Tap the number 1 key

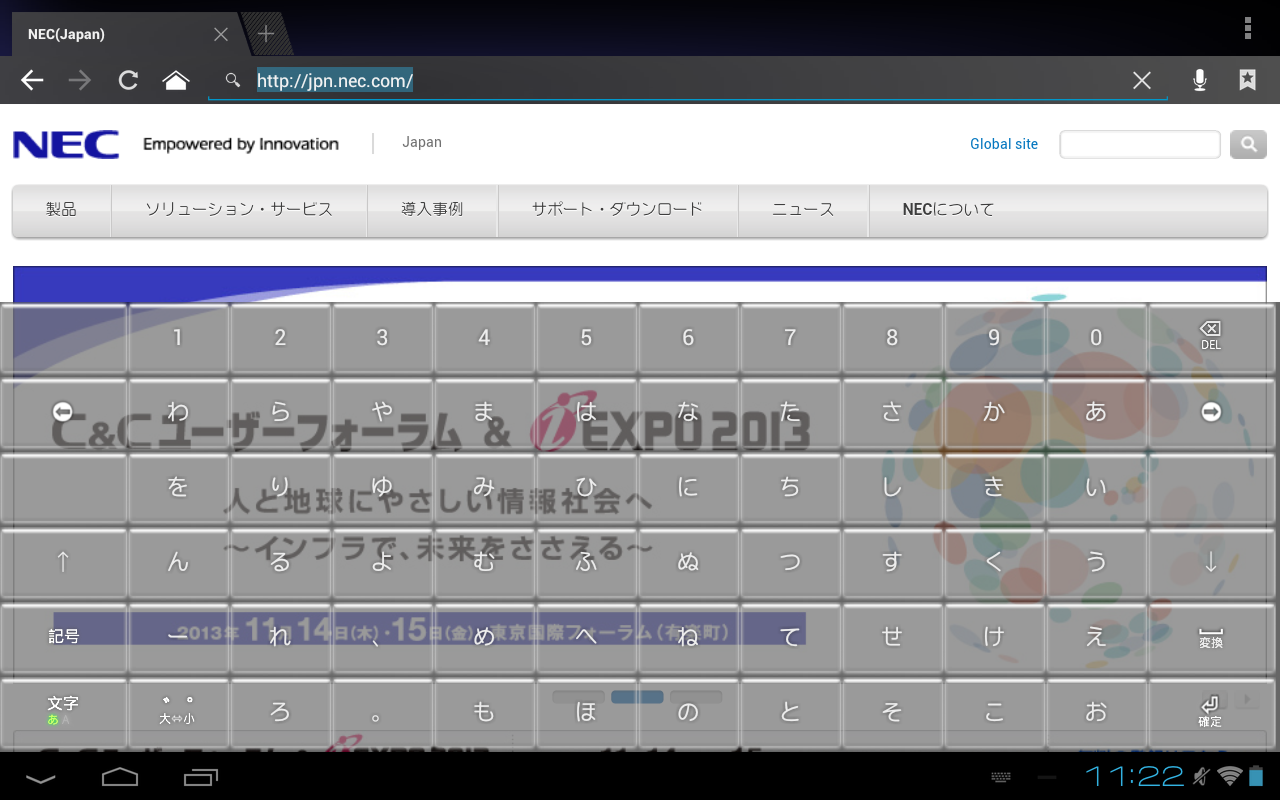[x=178, y=338]
